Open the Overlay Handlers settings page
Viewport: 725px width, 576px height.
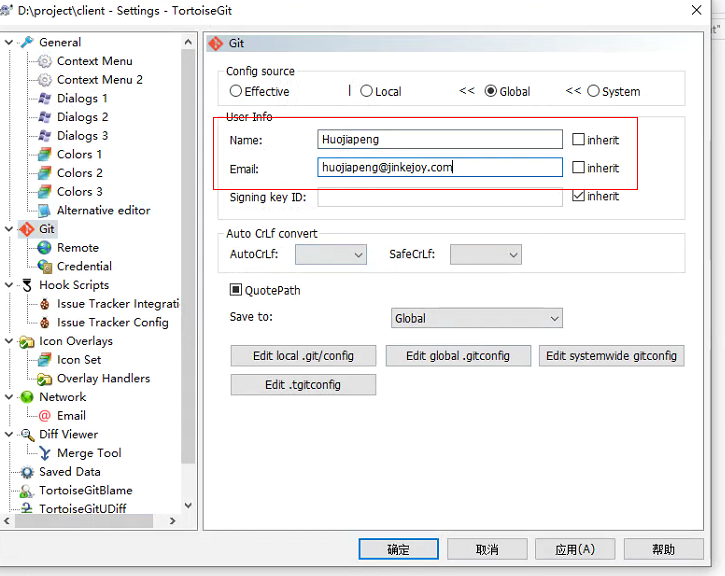click(x=104, y=379)
